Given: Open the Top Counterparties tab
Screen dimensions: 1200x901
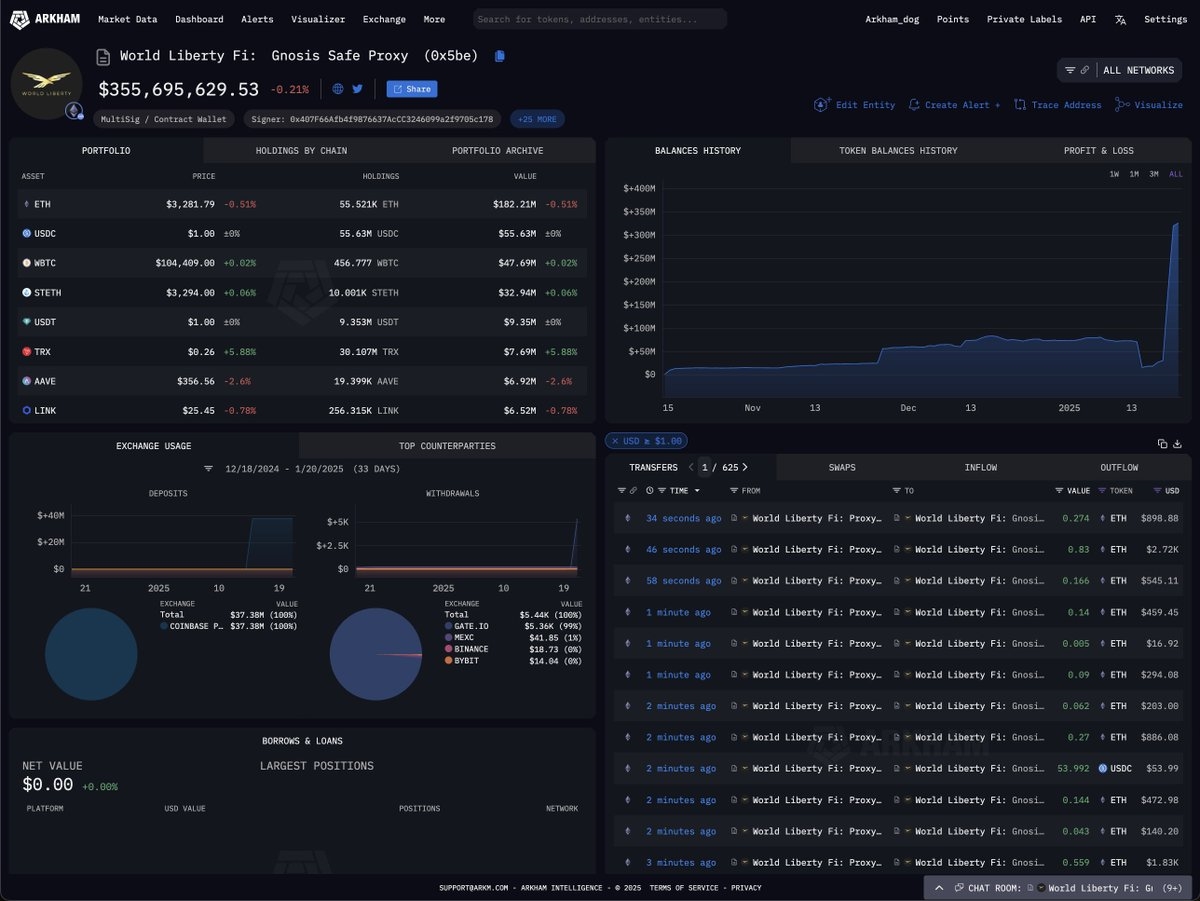Looking at the screenshot, I should pos(447,446).
